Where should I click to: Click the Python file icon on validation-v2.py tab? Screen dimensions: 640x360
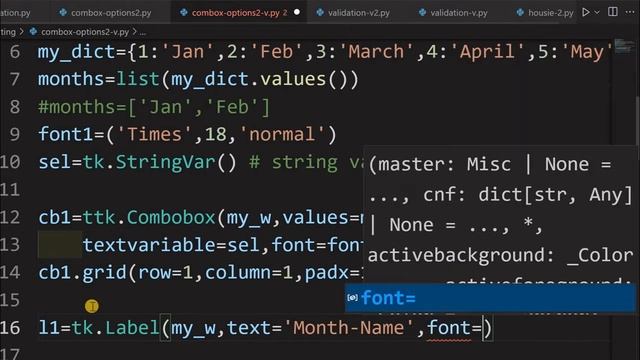[320, 13]
